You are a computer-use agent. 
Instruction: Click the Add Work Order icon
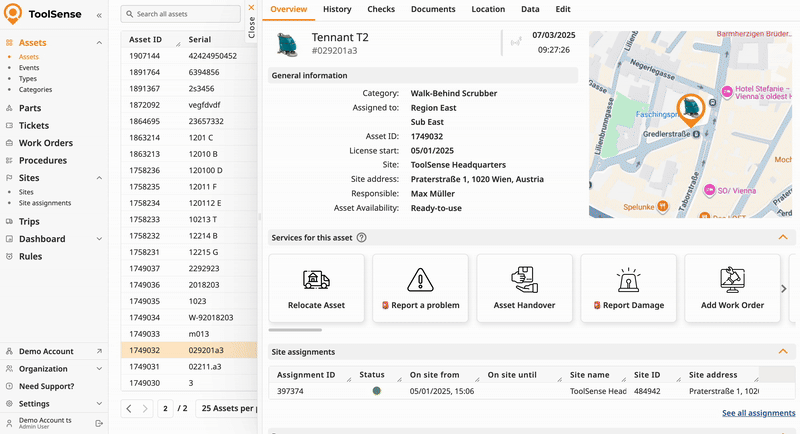pos(732,279)
